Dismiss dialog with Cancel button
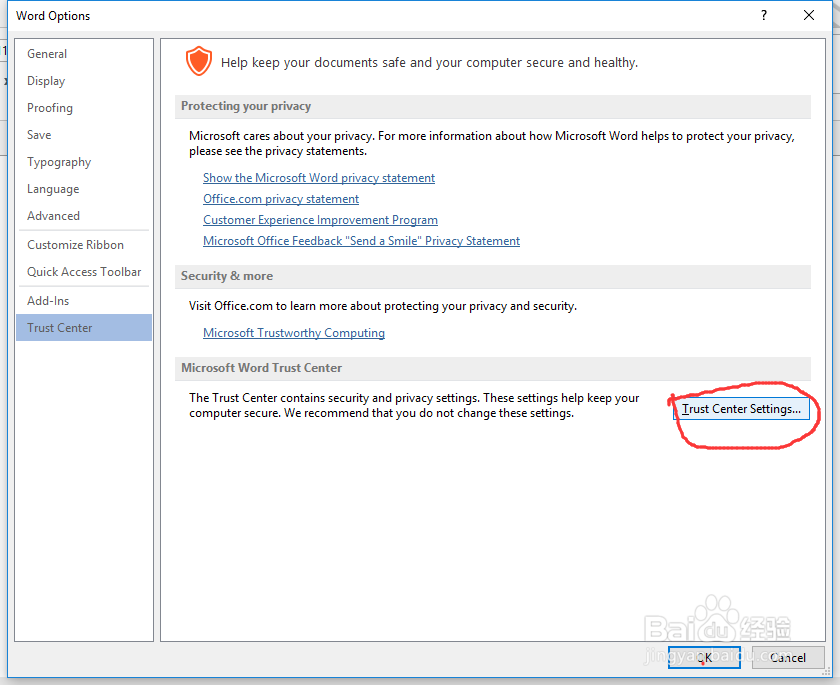This screenshot has width=840, height=685. coord(788,657)
